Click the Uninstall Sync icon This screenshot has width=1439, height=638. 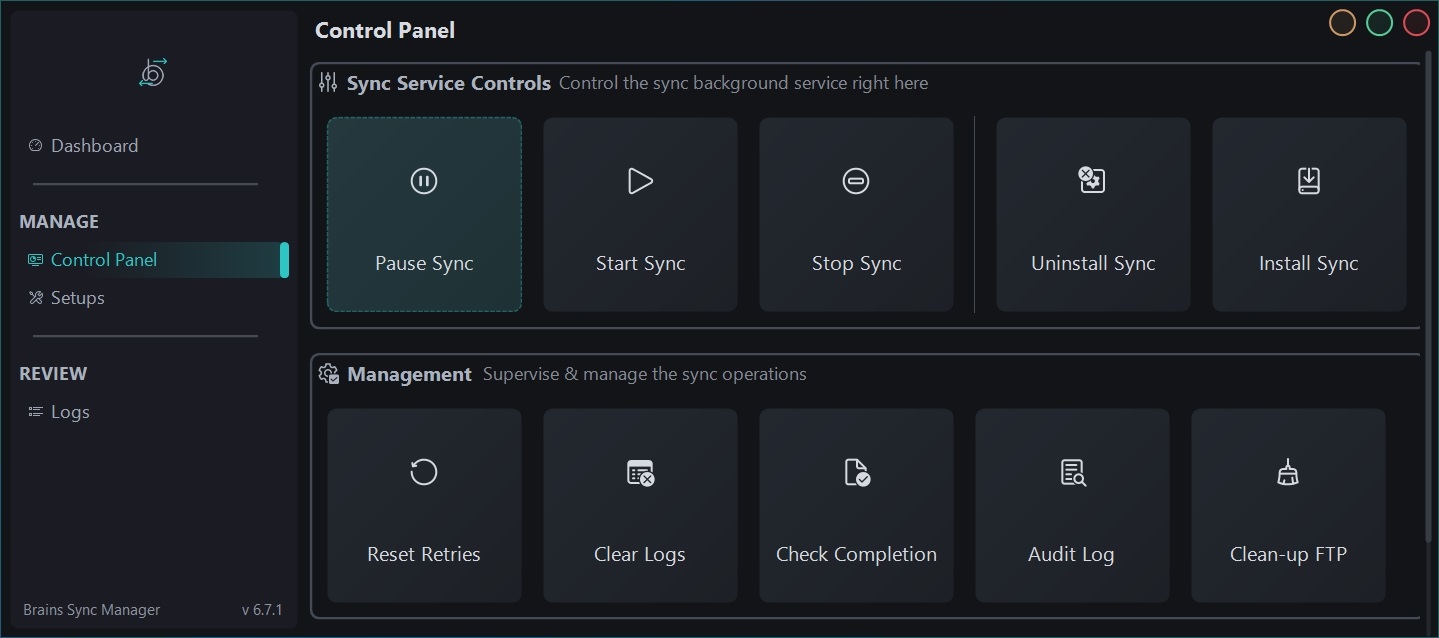click(1092, 181)
